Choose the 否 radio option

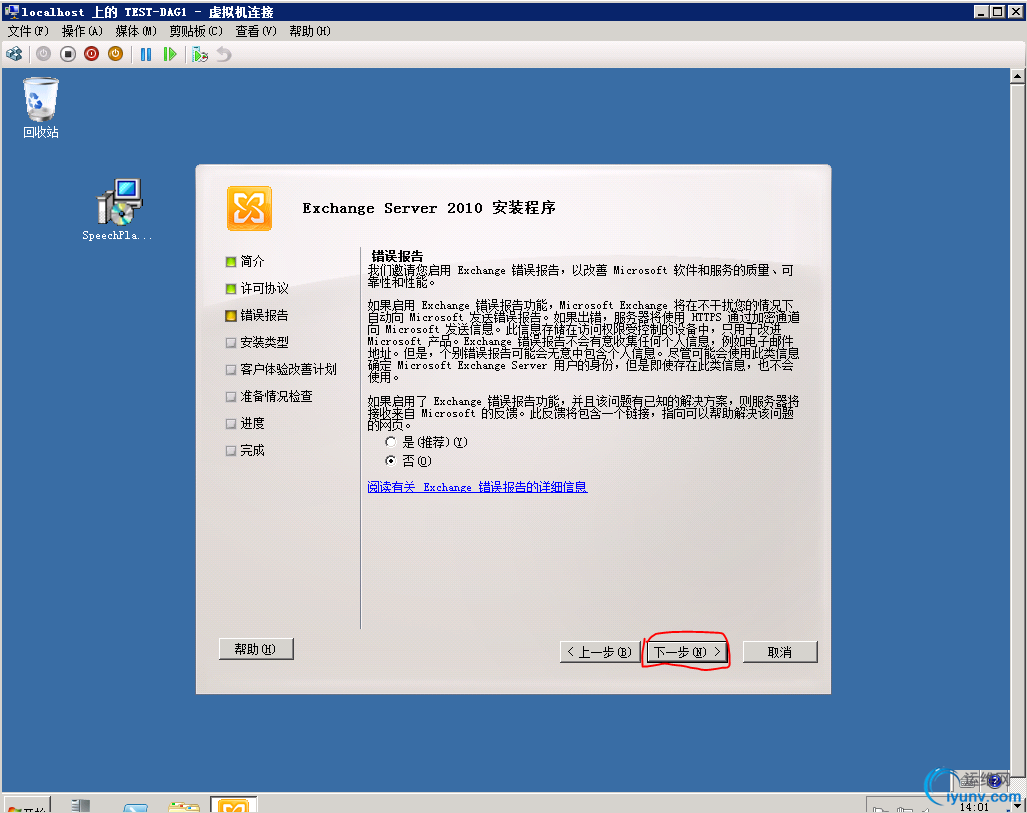tap(391, 461)
